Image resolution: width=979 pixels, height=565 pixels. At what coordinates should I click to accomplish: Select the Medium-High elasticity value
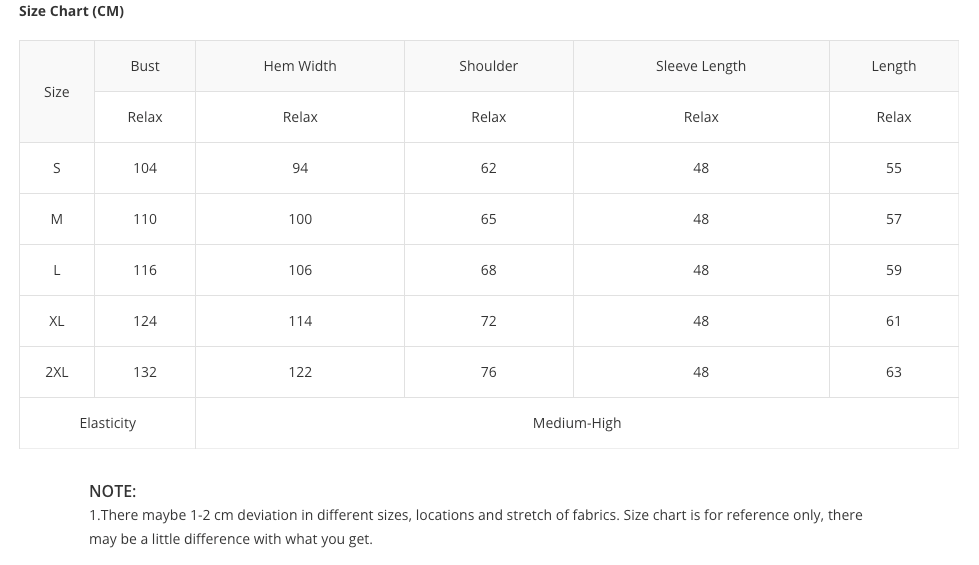point(577,423)
